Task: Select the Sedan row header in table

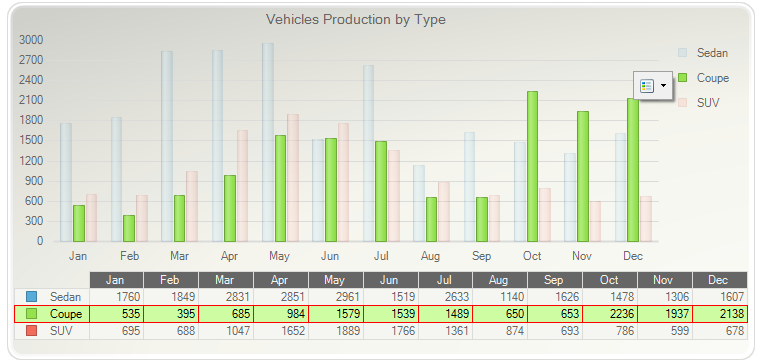Action: click(x=52, y=297)
